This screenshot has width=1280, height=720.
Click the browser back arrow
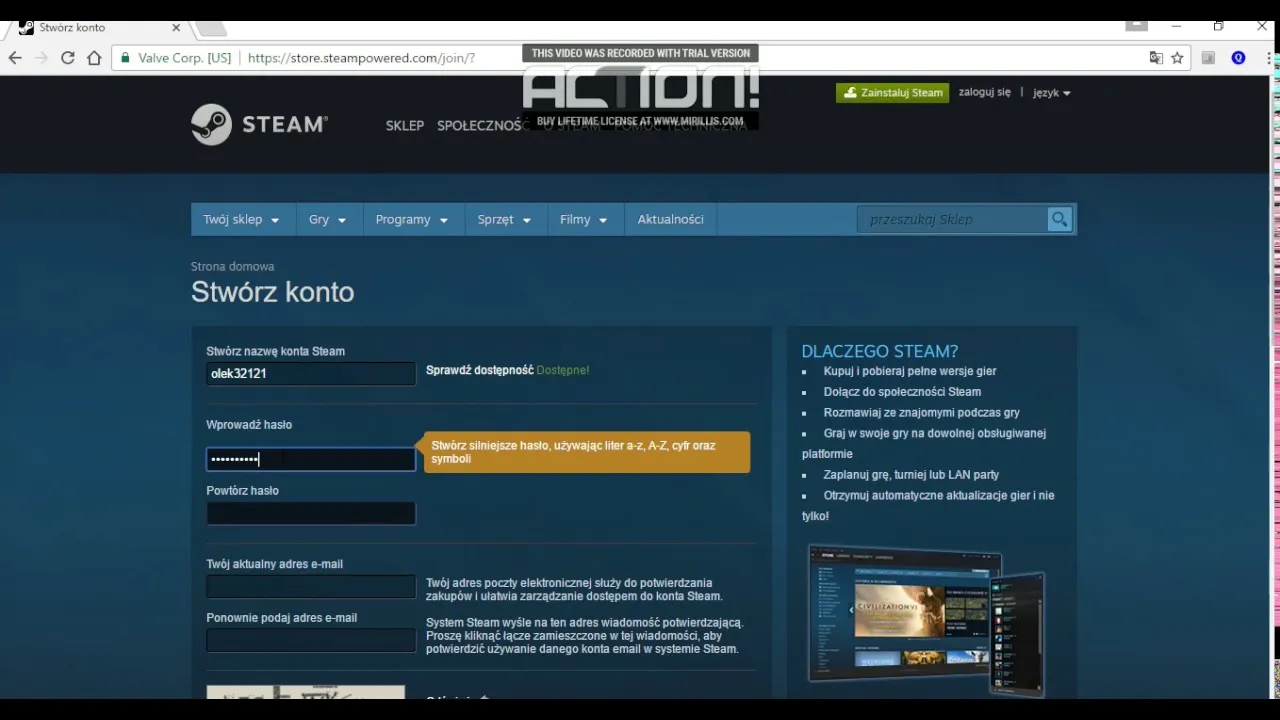[15, 58]
